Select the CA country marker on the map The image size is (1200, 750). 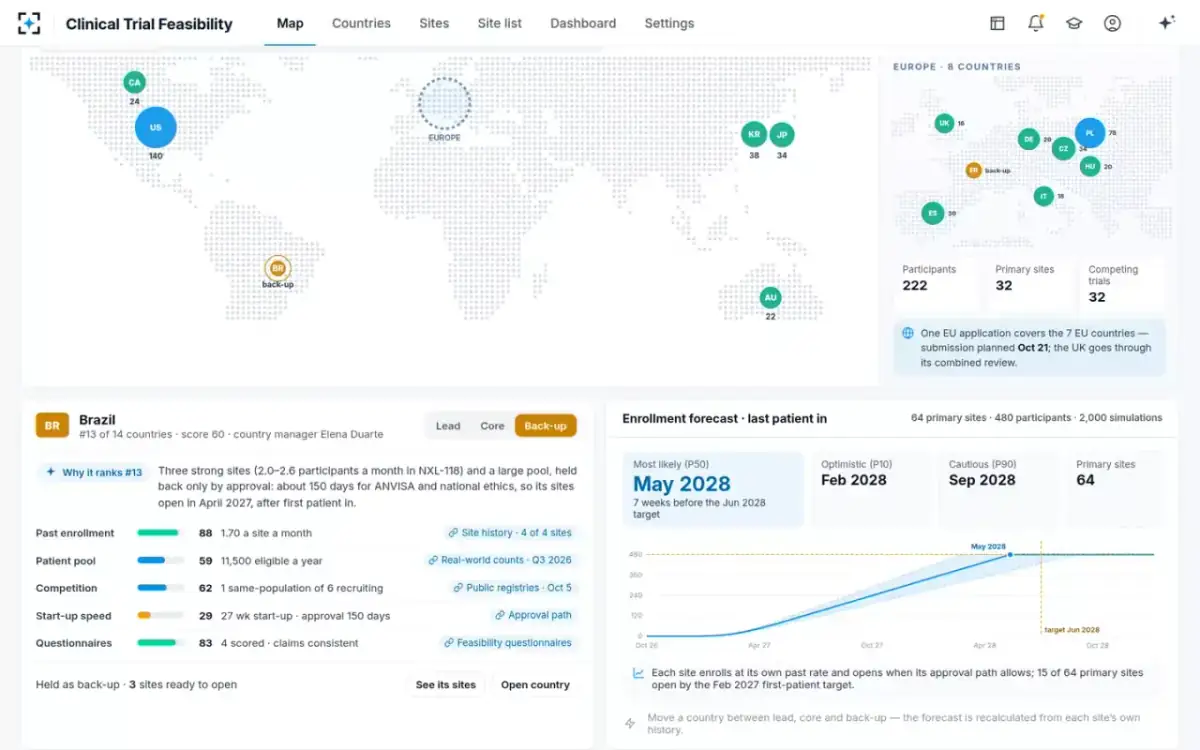point(134,82)
